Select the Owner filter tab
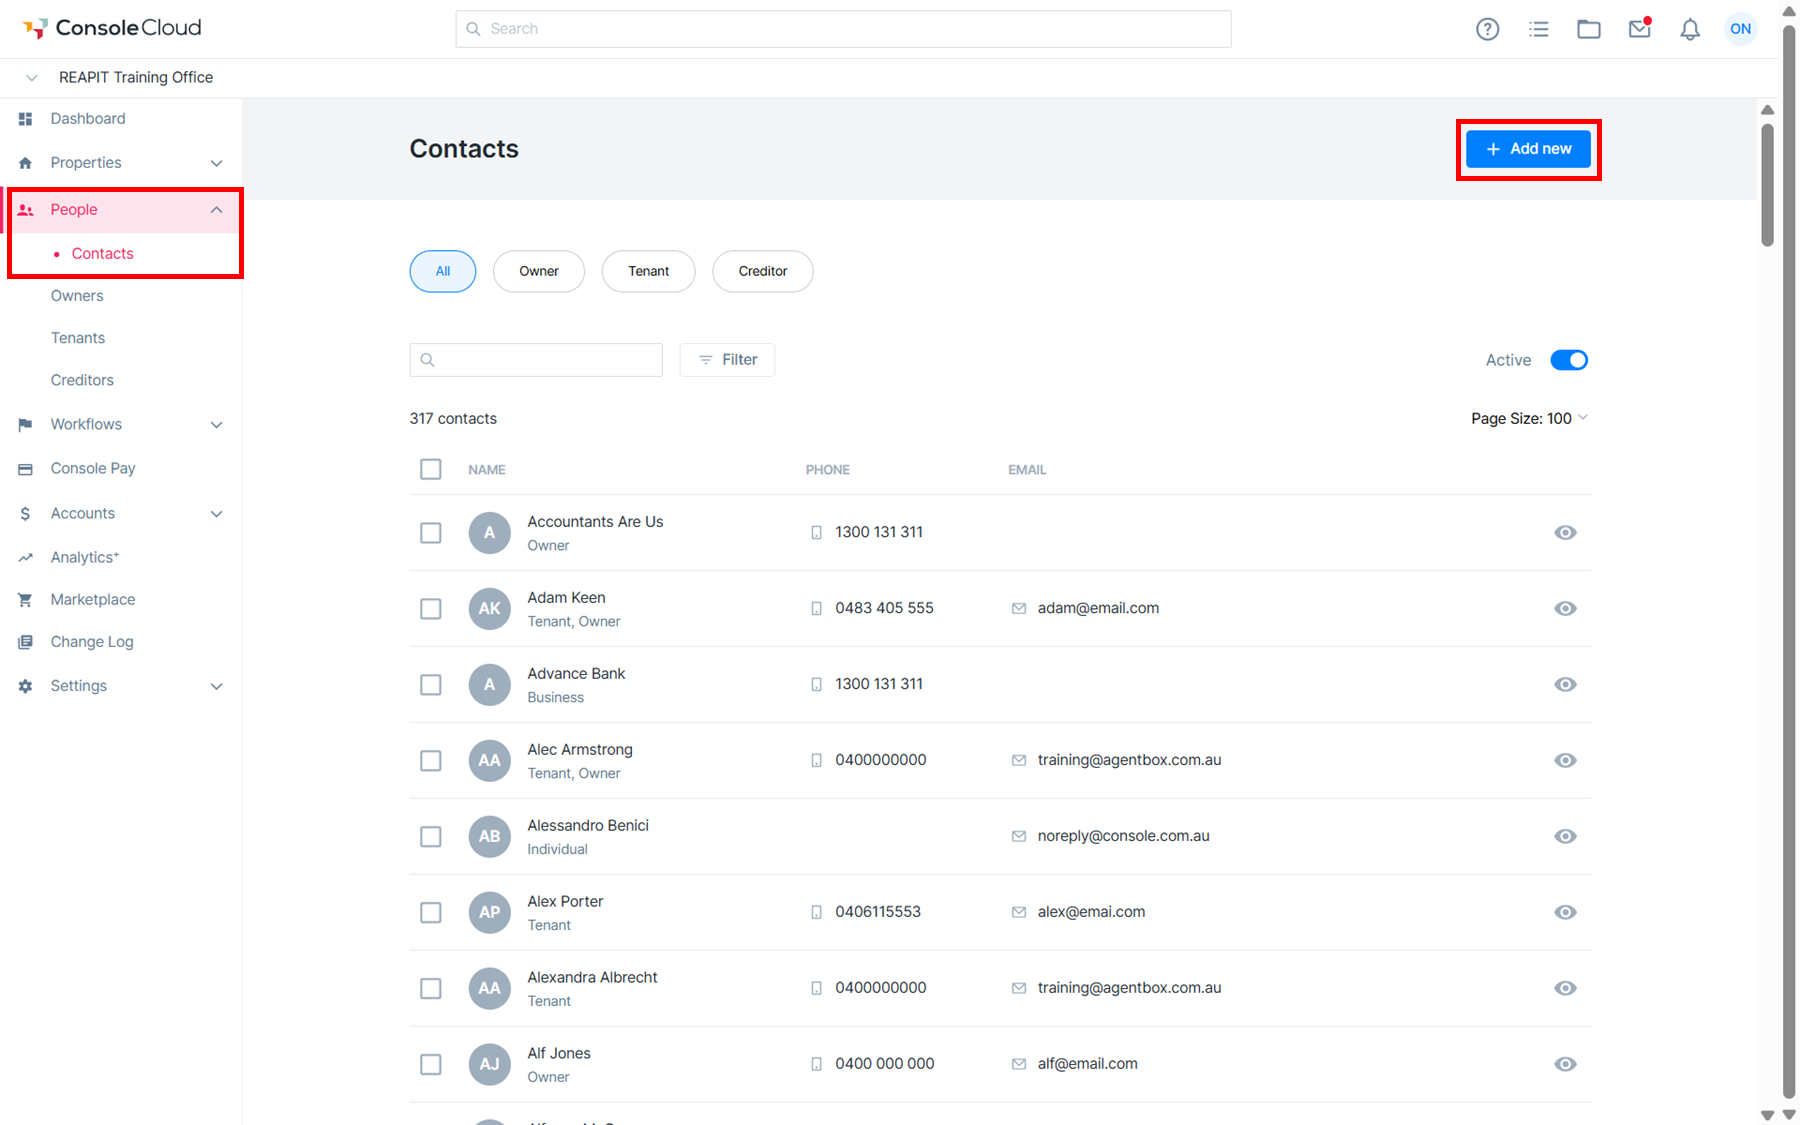The width and height of the screenshot is (1800, 1125). (539, 271)
